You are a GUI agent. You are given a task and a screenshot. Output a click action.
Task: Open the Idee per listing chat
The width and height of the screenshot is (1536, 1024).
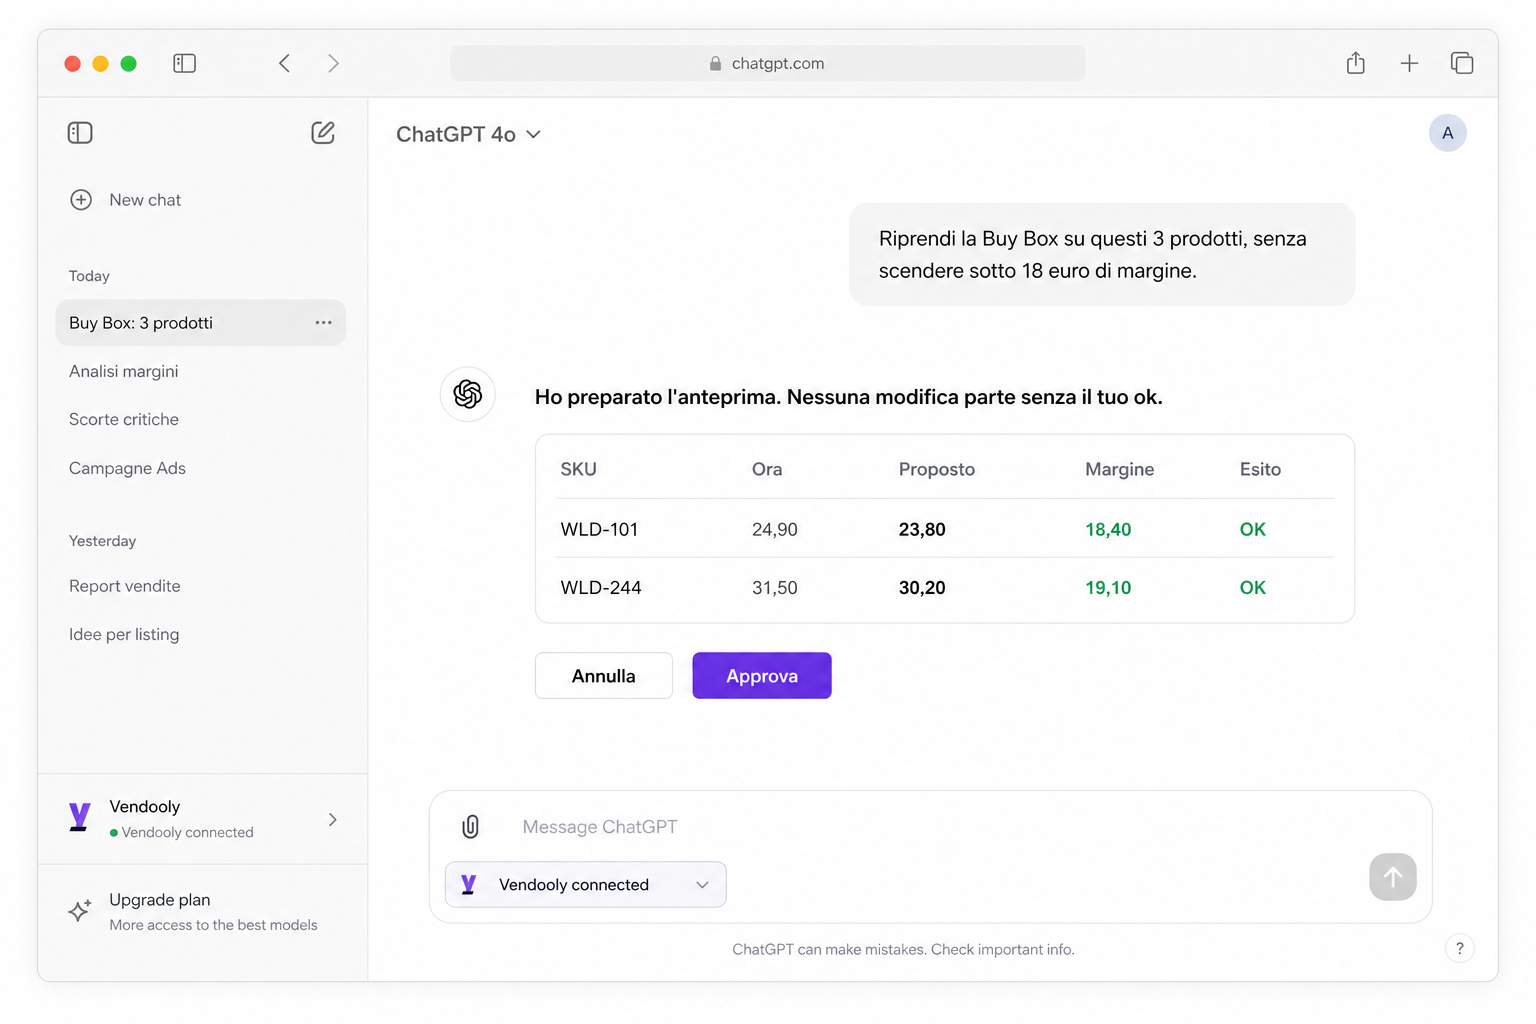tap(124, 634)
